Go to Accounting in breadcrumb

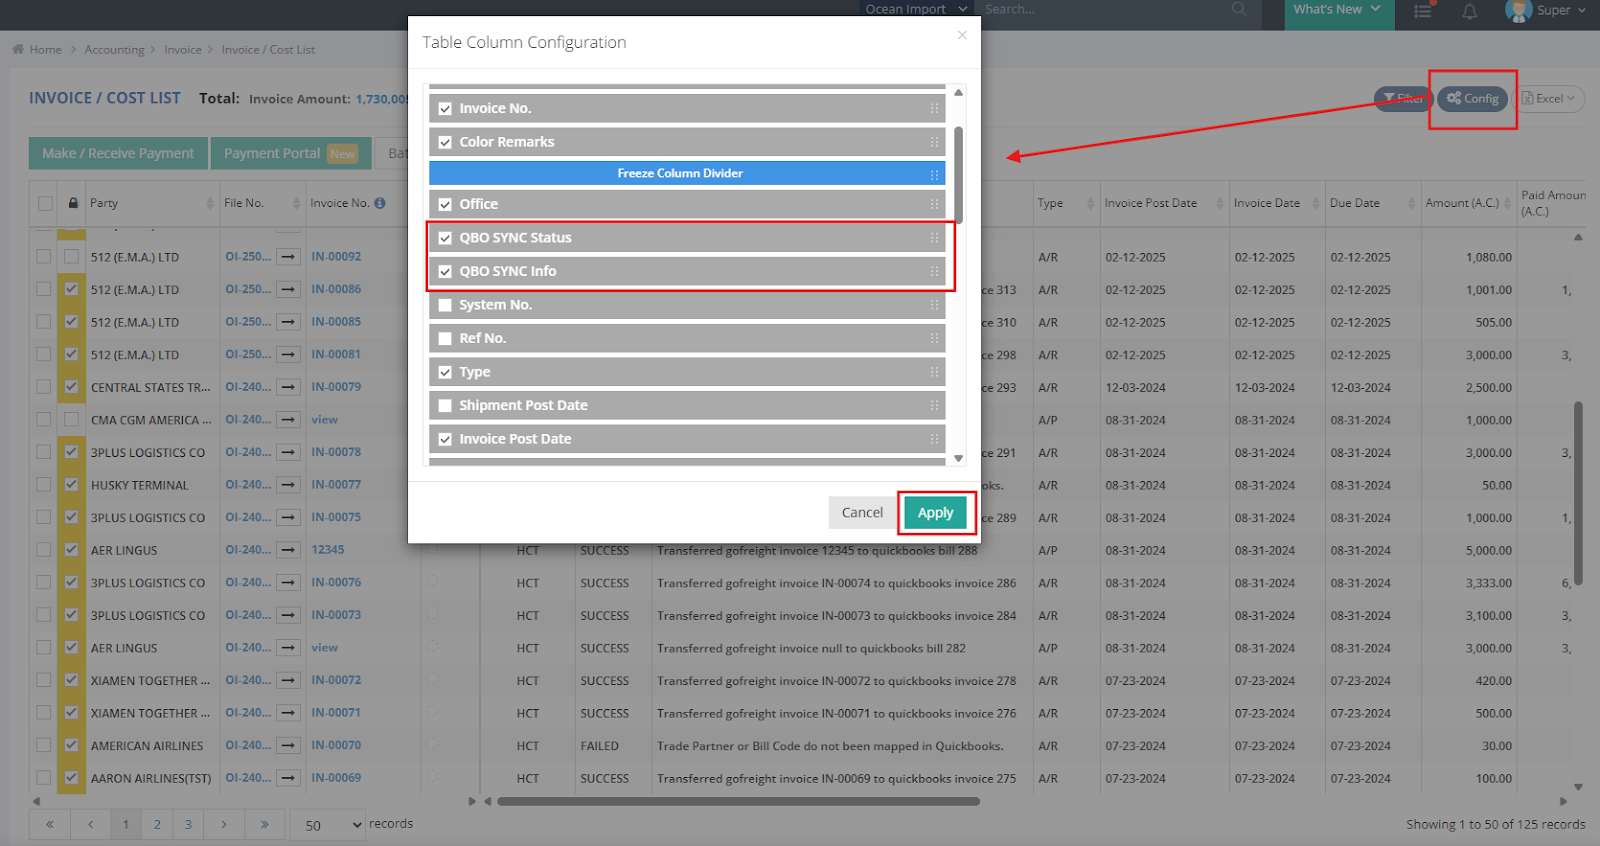click(114, 50)
